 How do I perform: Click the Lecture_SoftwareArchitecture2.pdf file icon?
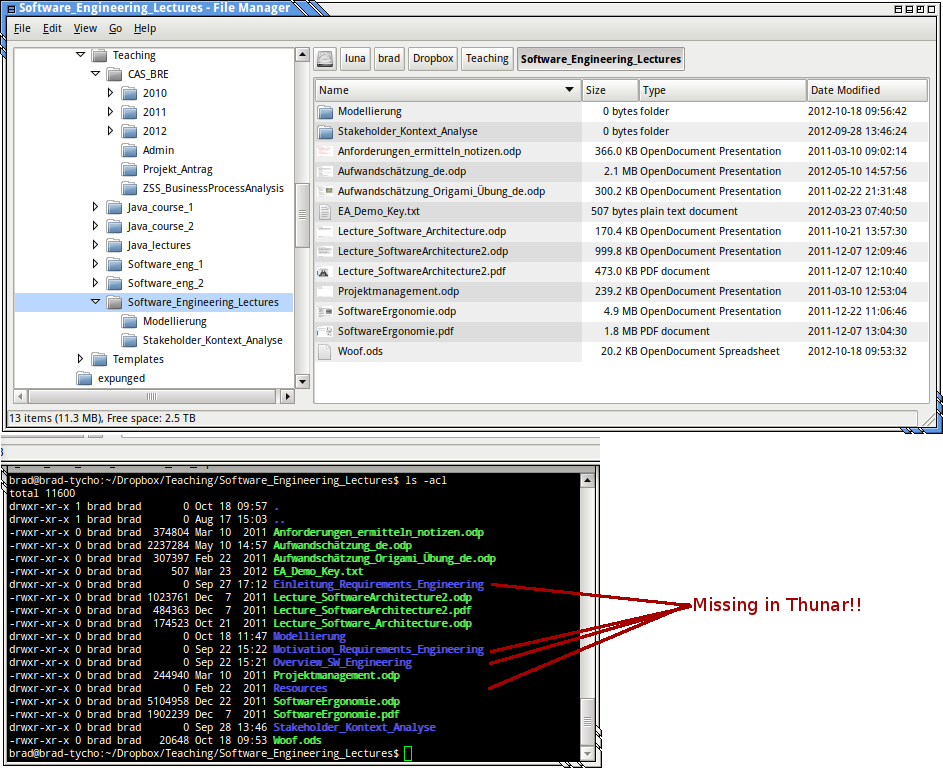[325, 272]
